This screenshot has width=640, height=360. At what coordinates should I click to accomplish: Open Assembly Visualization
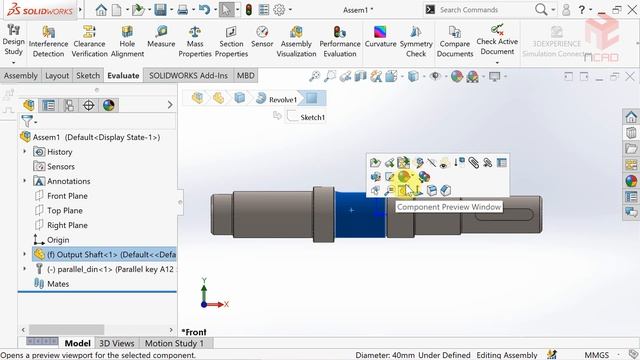point(296,42)
